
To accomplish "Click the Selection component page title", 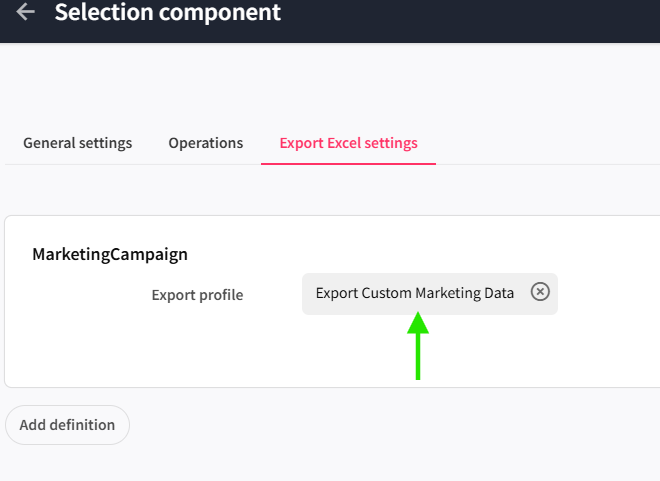I will point(168,13).
